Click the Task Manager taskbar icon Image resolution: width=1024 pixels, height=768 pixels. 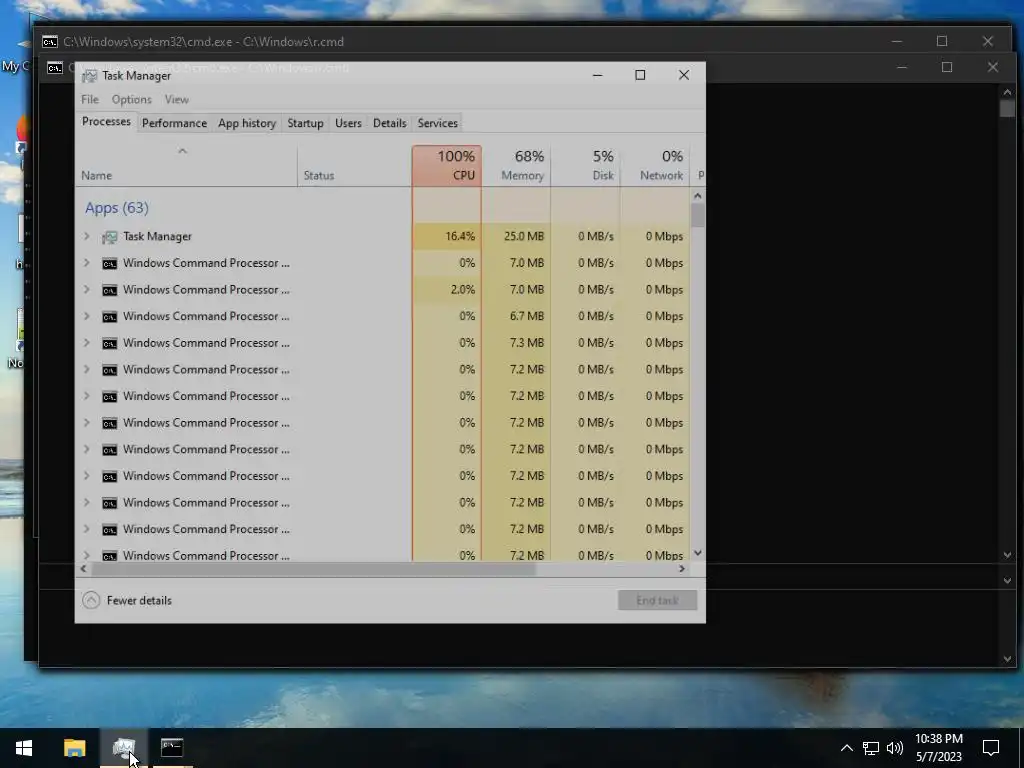[123, 748]
